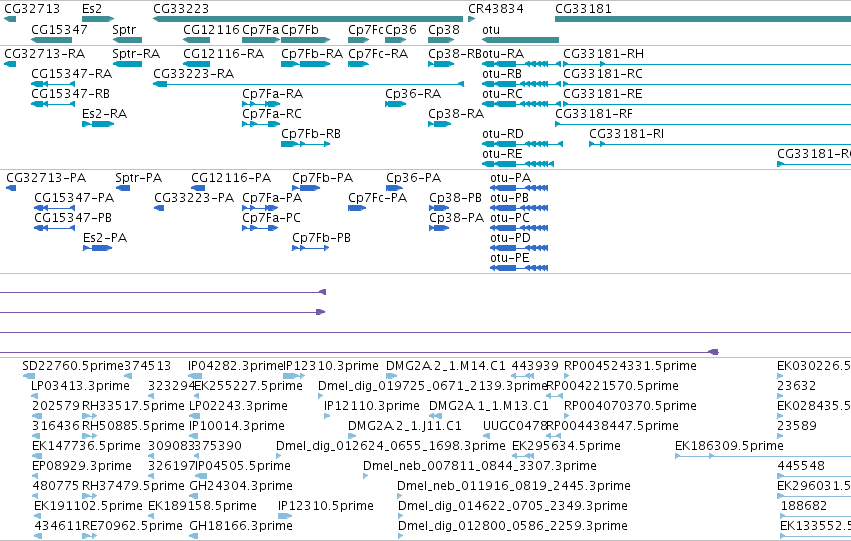This screenshot has height=541, width=851.
Task: Select protein otu-PA
Action: (519, 188)
